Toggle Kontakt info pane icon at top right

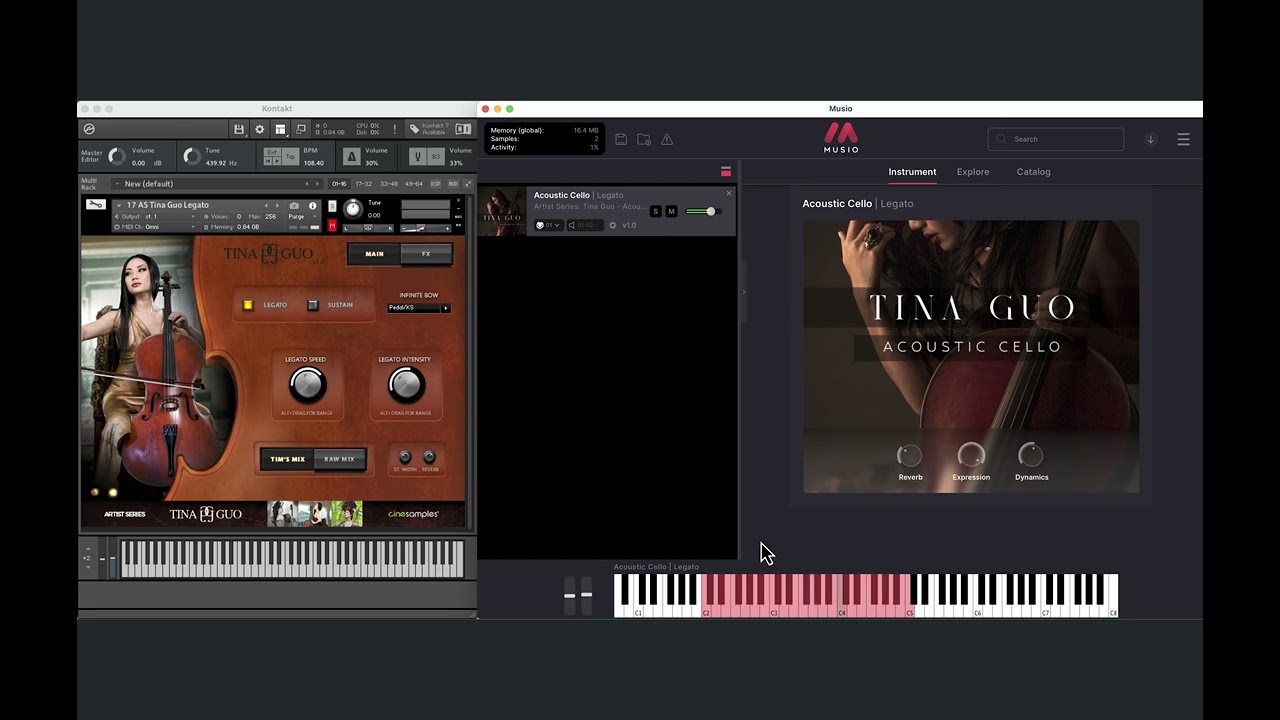(463, 129)
